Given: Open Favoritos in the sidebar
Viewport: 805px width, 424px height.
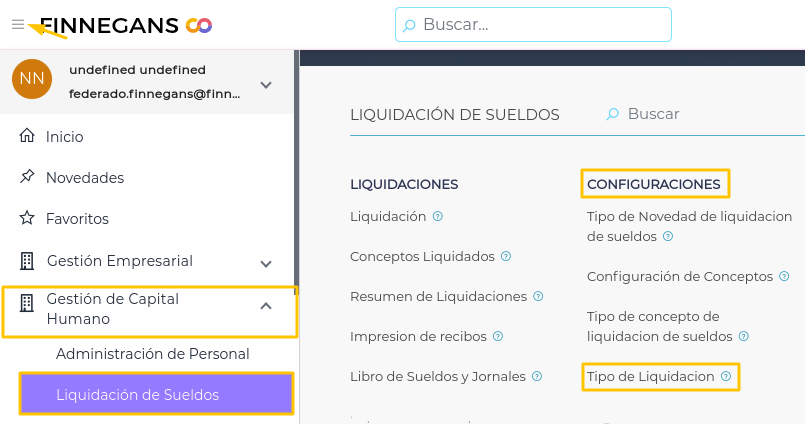Looking at the screenshot, I should coord(77,219).
